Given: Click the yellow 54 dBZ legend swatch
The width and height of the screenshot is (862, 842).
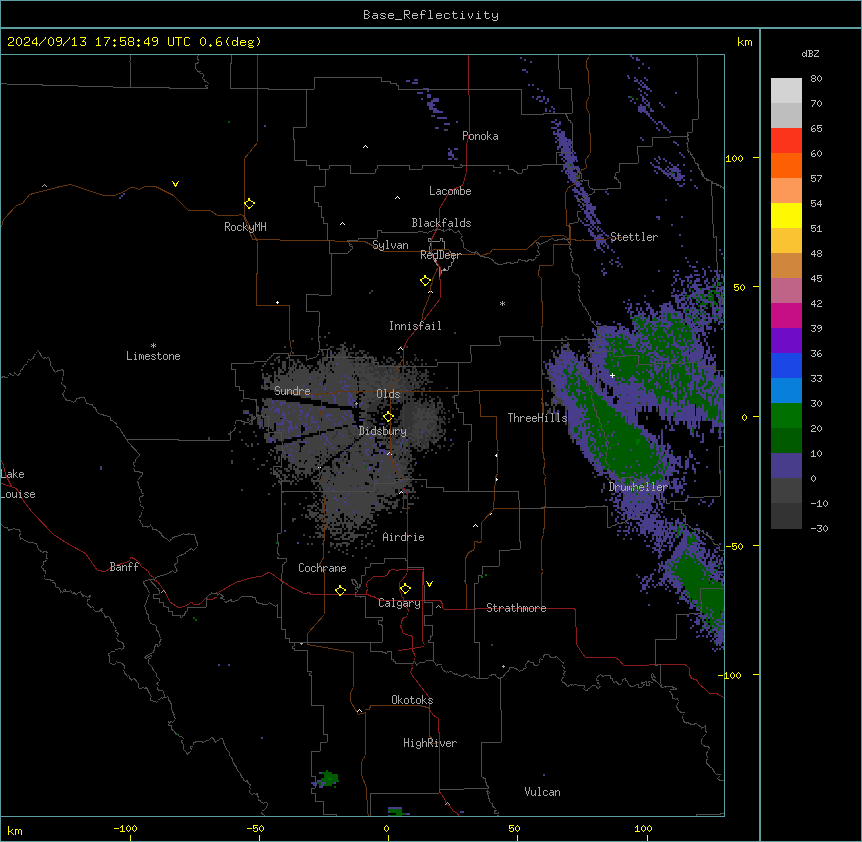Looking at the screenshot, I should pos(786,215).
